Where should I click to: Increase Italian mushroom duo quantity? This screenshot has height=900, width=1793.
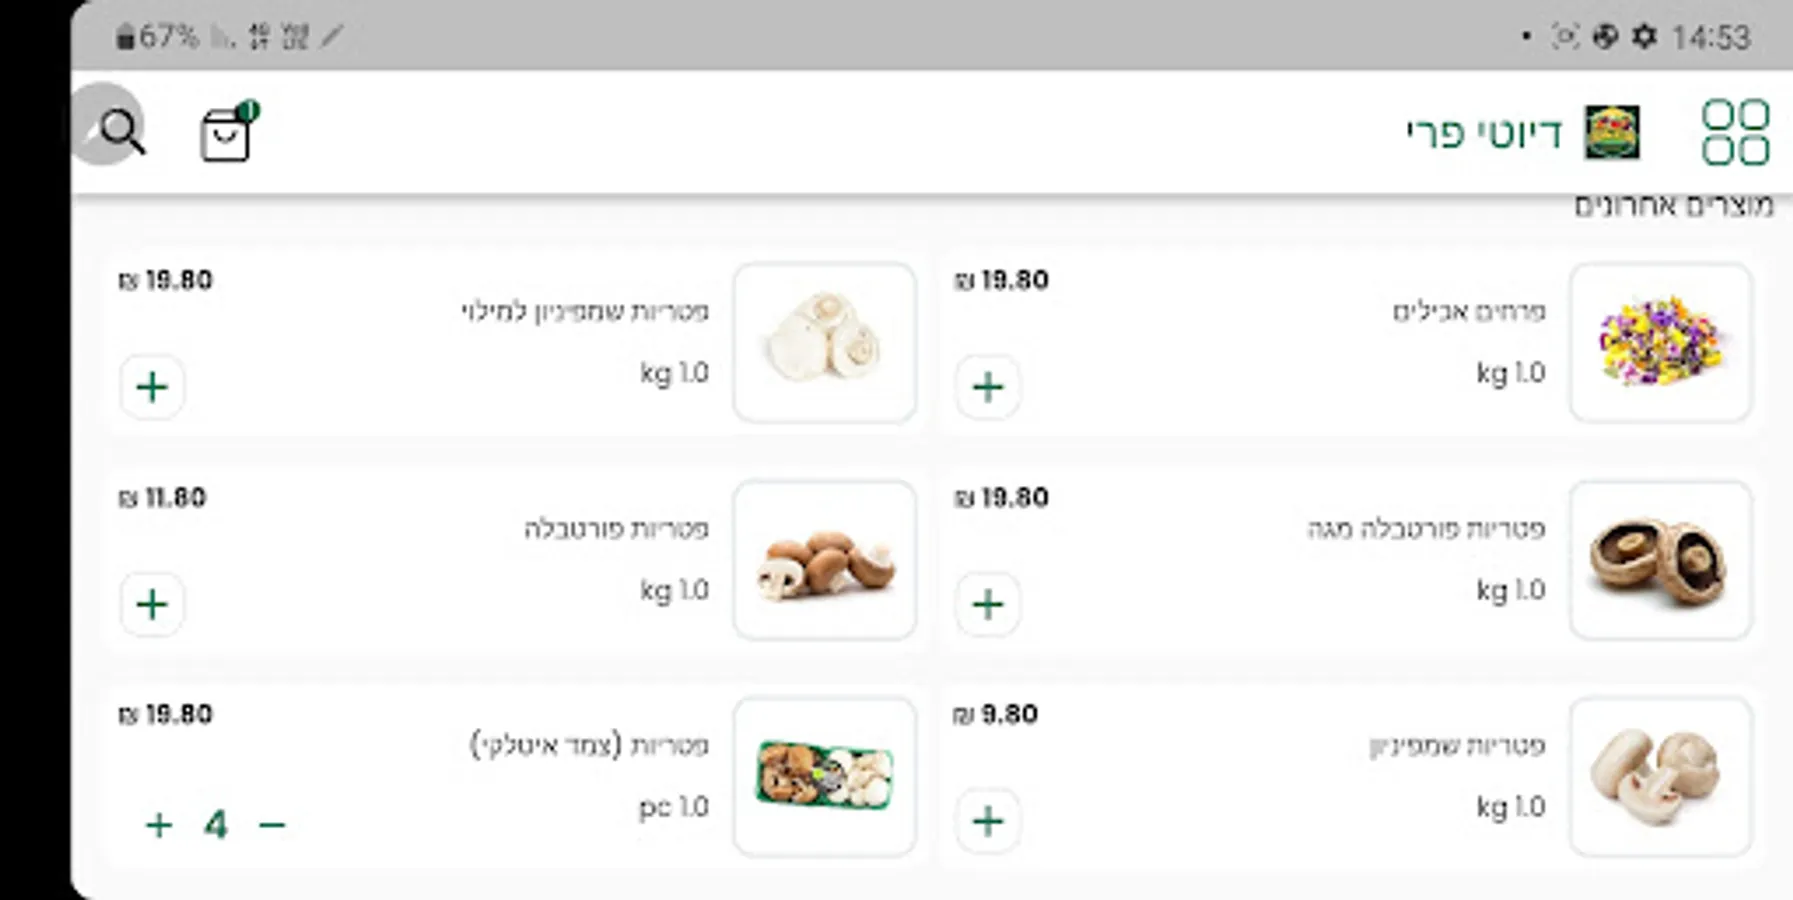pos(159,825)
